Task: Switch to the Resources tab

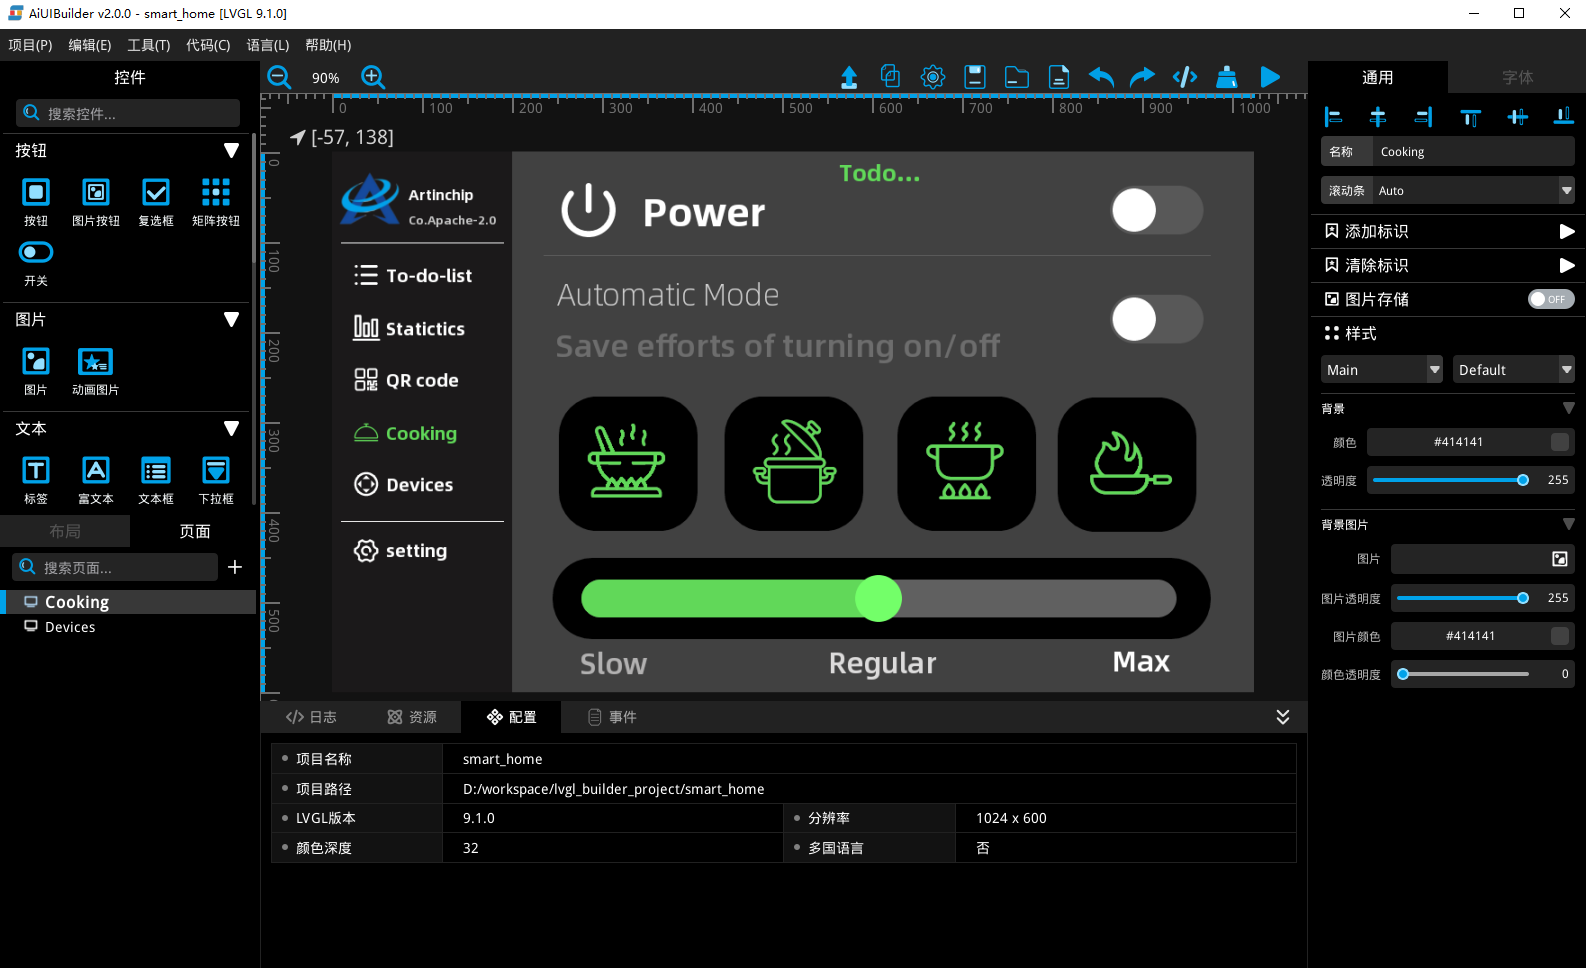Action: [x=412, y=717]
